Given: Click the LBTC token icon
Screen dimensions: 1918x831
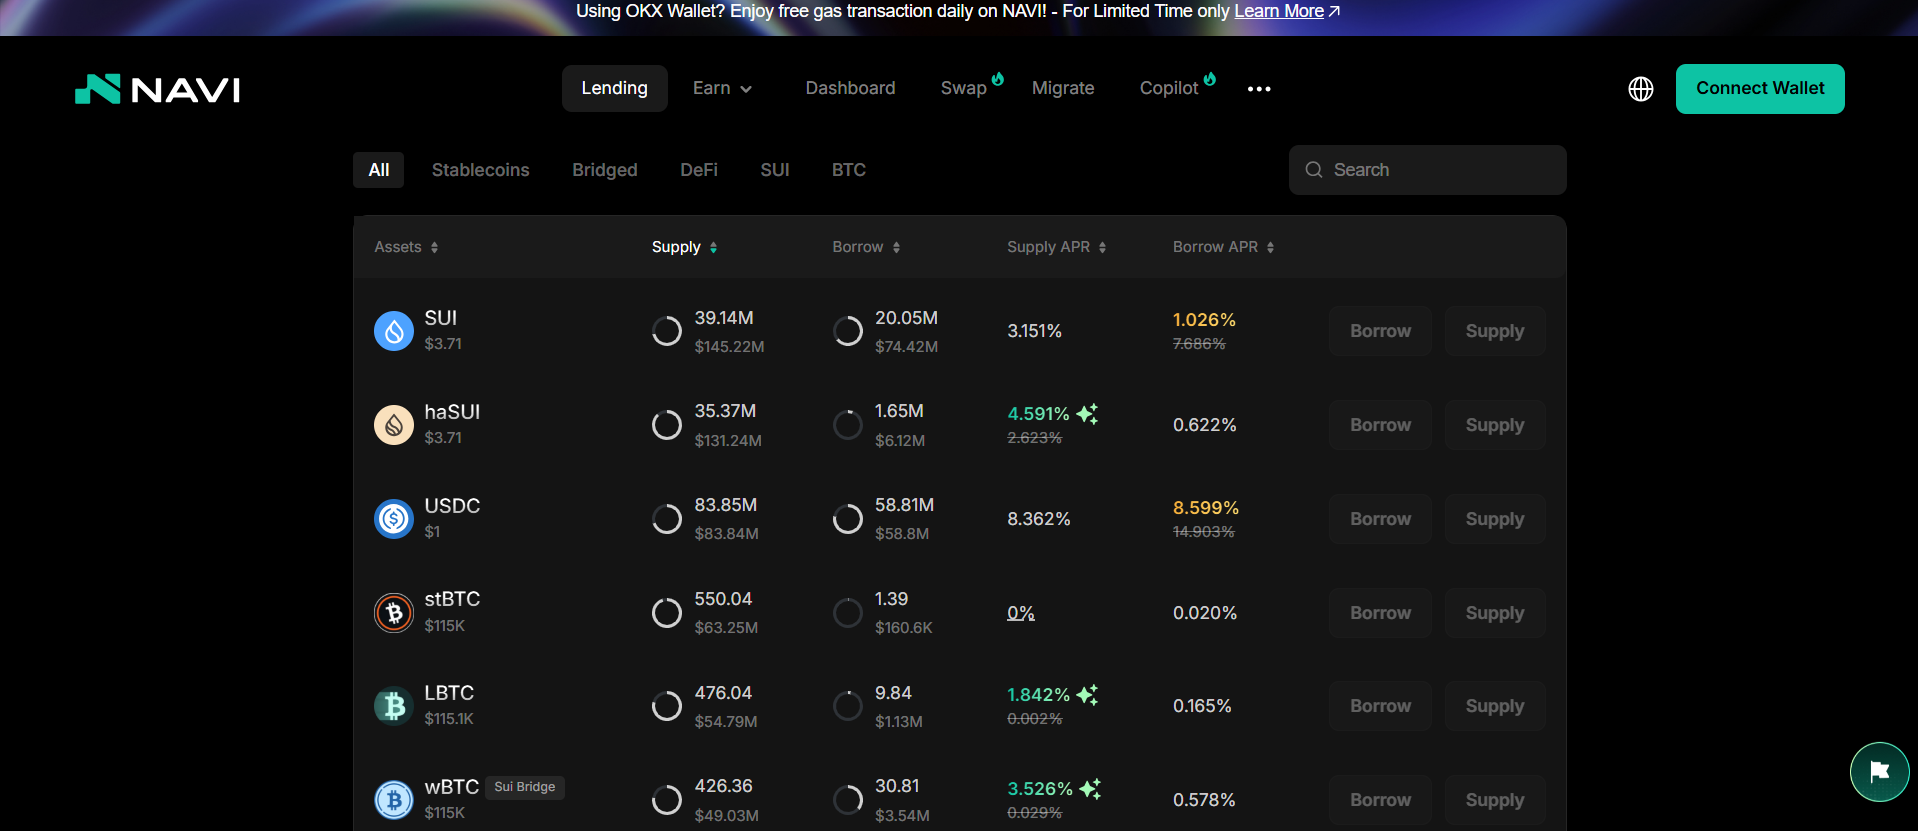Looking at the screenshot, I should (394, 706).
